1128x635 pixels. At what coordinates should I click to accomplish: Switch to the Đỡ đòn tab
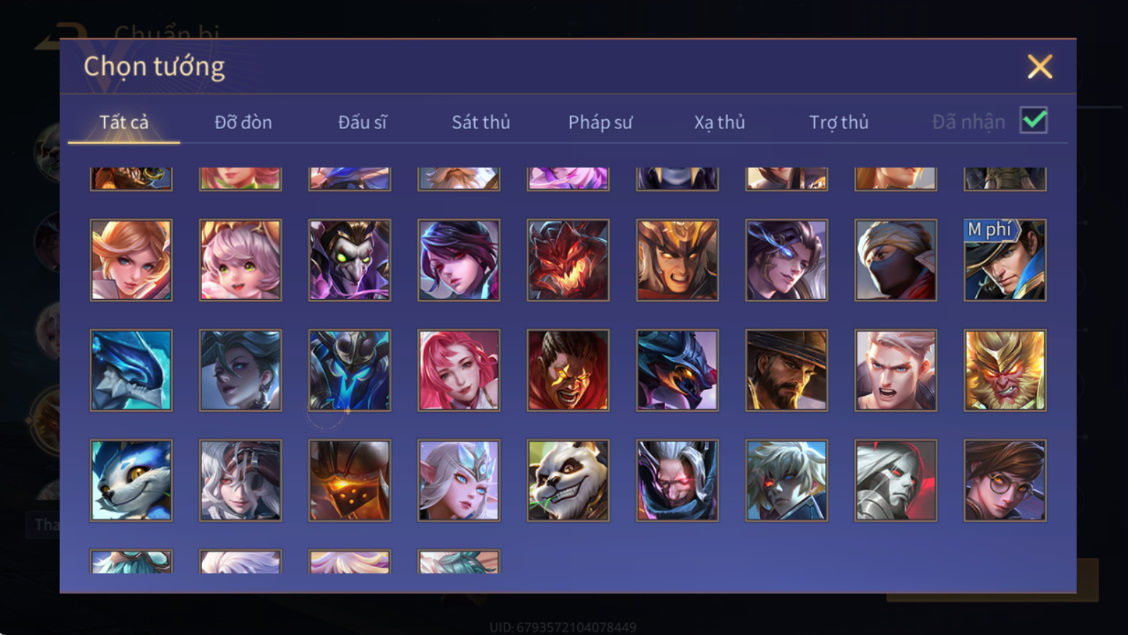point(243,122)
